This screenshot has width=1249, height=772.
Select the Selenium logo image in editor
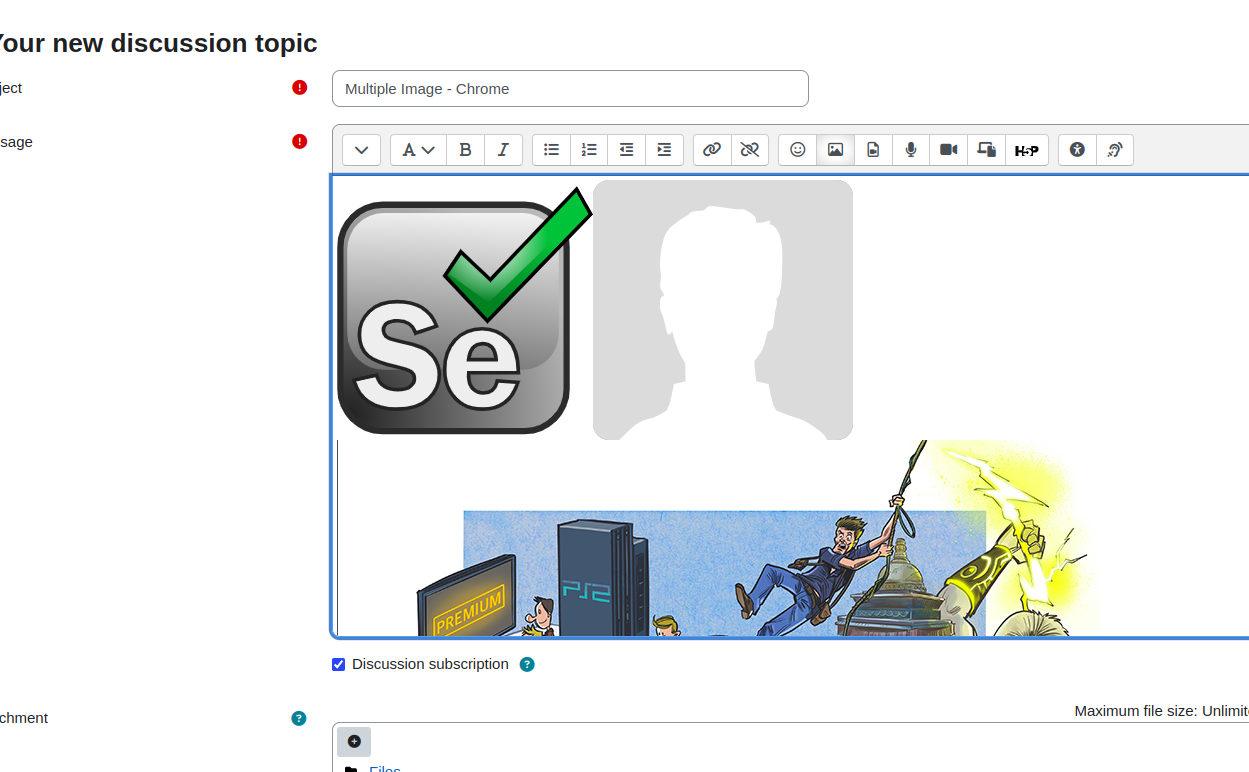pos(465,311)
